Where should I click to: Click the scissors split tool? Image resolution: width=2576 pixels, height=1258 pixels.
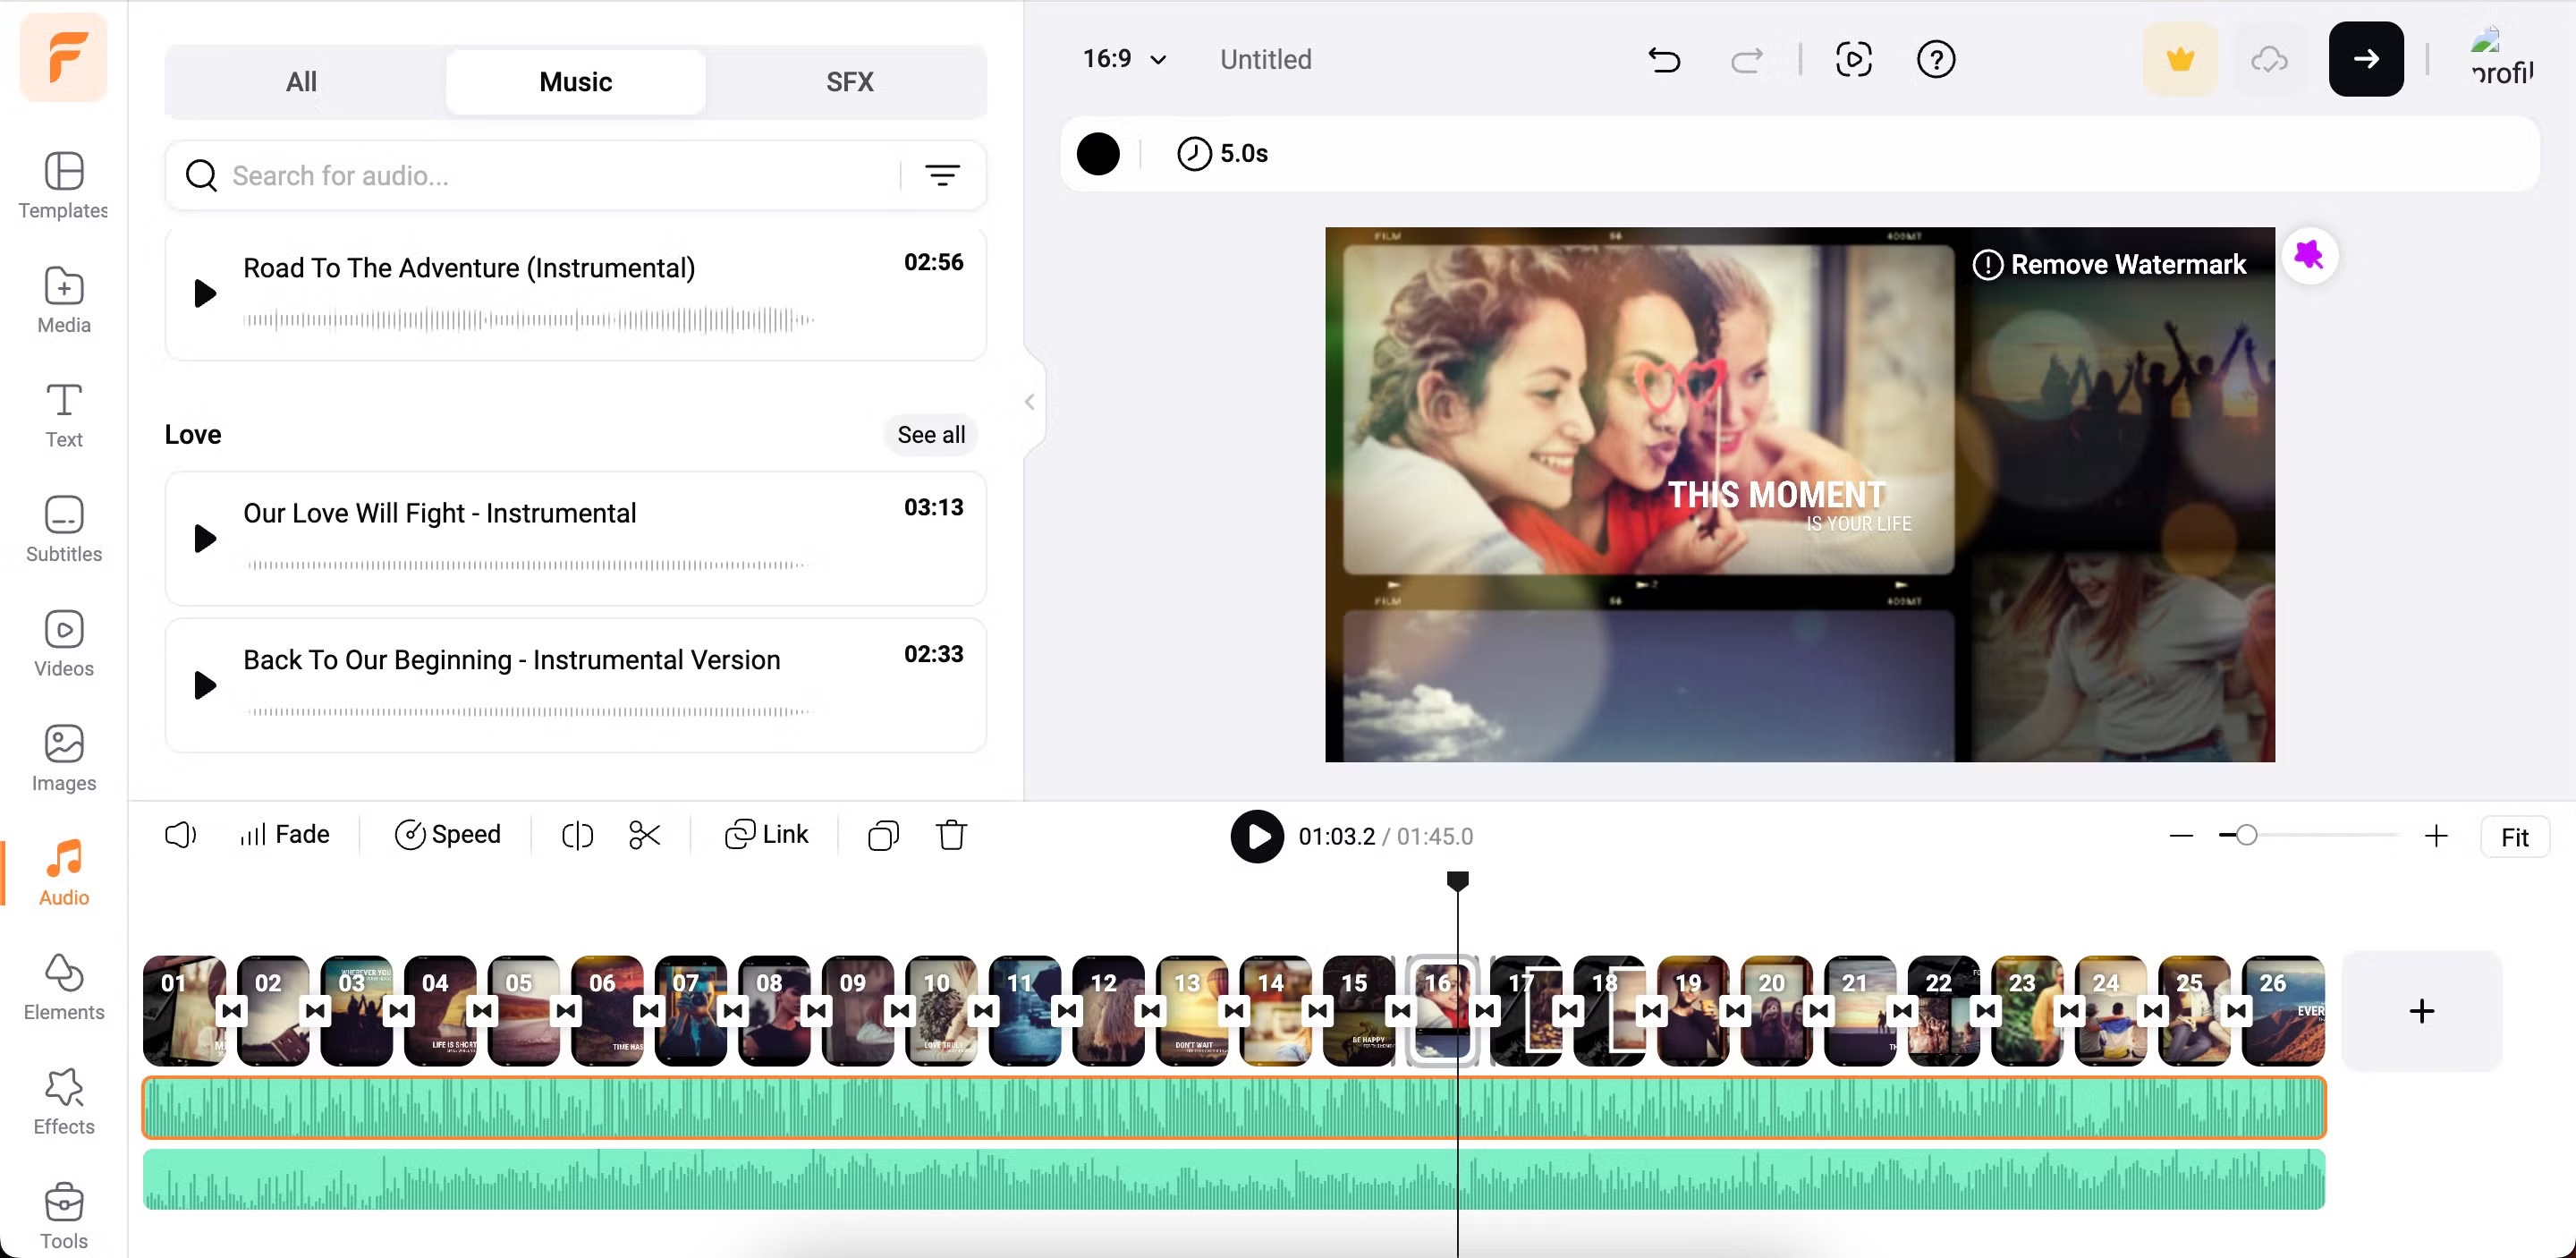645,834
